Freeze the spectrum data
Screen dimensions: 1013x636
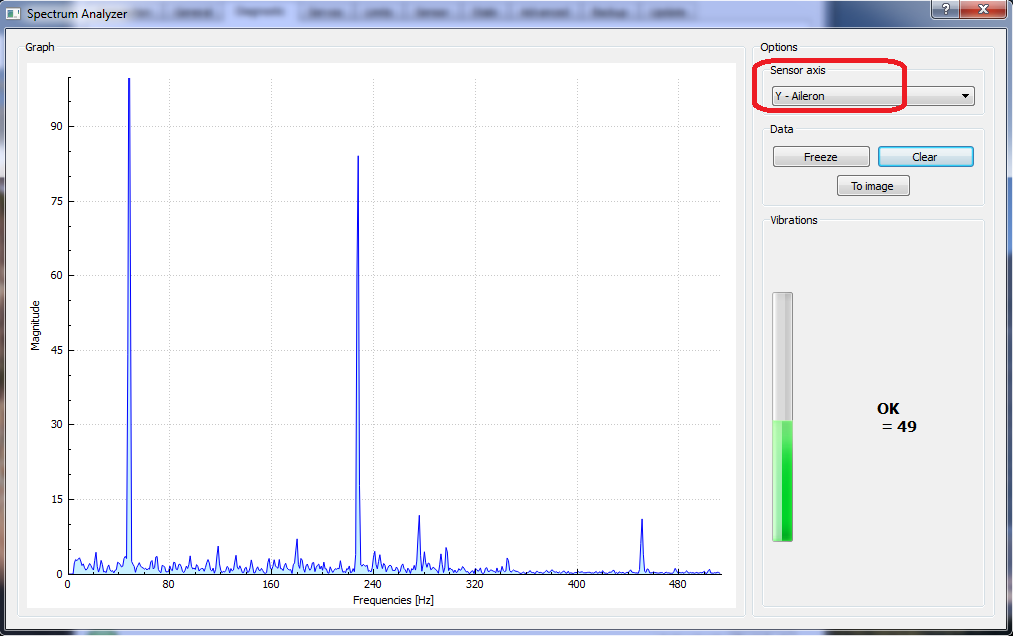pyautogui.click(x=820, y=157)
